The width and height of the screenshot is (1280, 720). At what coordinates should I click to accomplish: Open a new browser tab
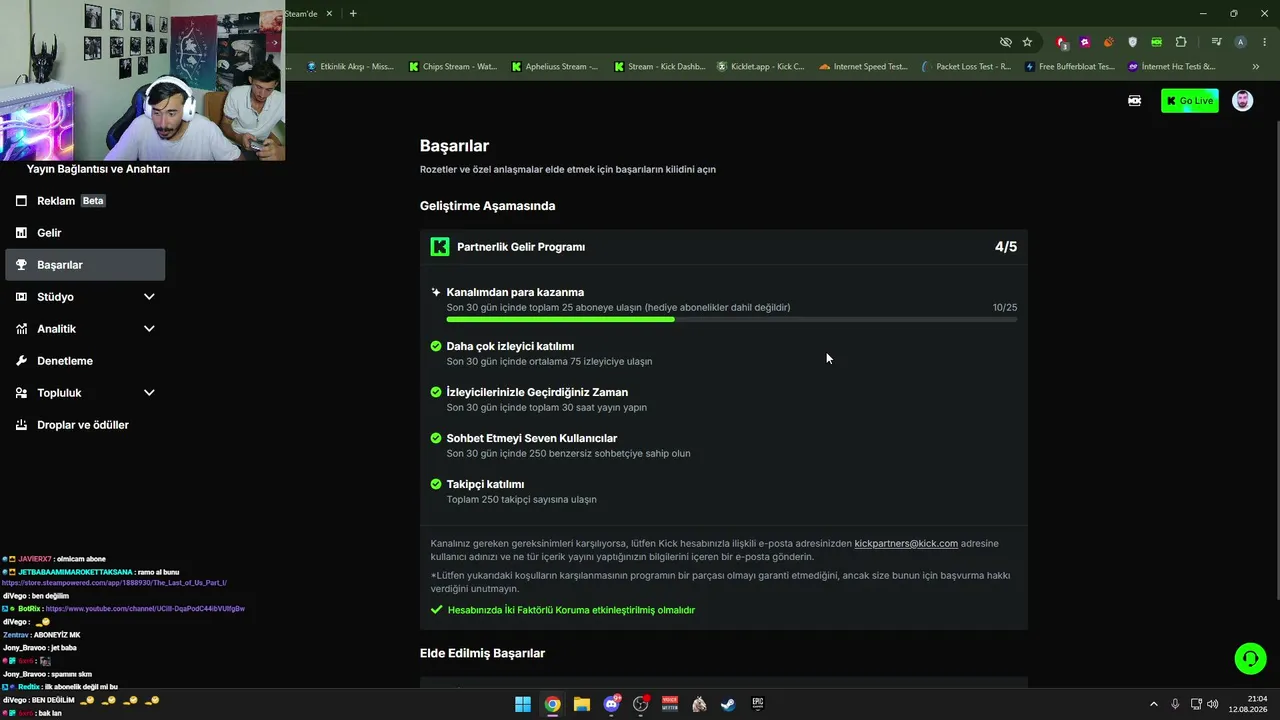tap(353, 13)
